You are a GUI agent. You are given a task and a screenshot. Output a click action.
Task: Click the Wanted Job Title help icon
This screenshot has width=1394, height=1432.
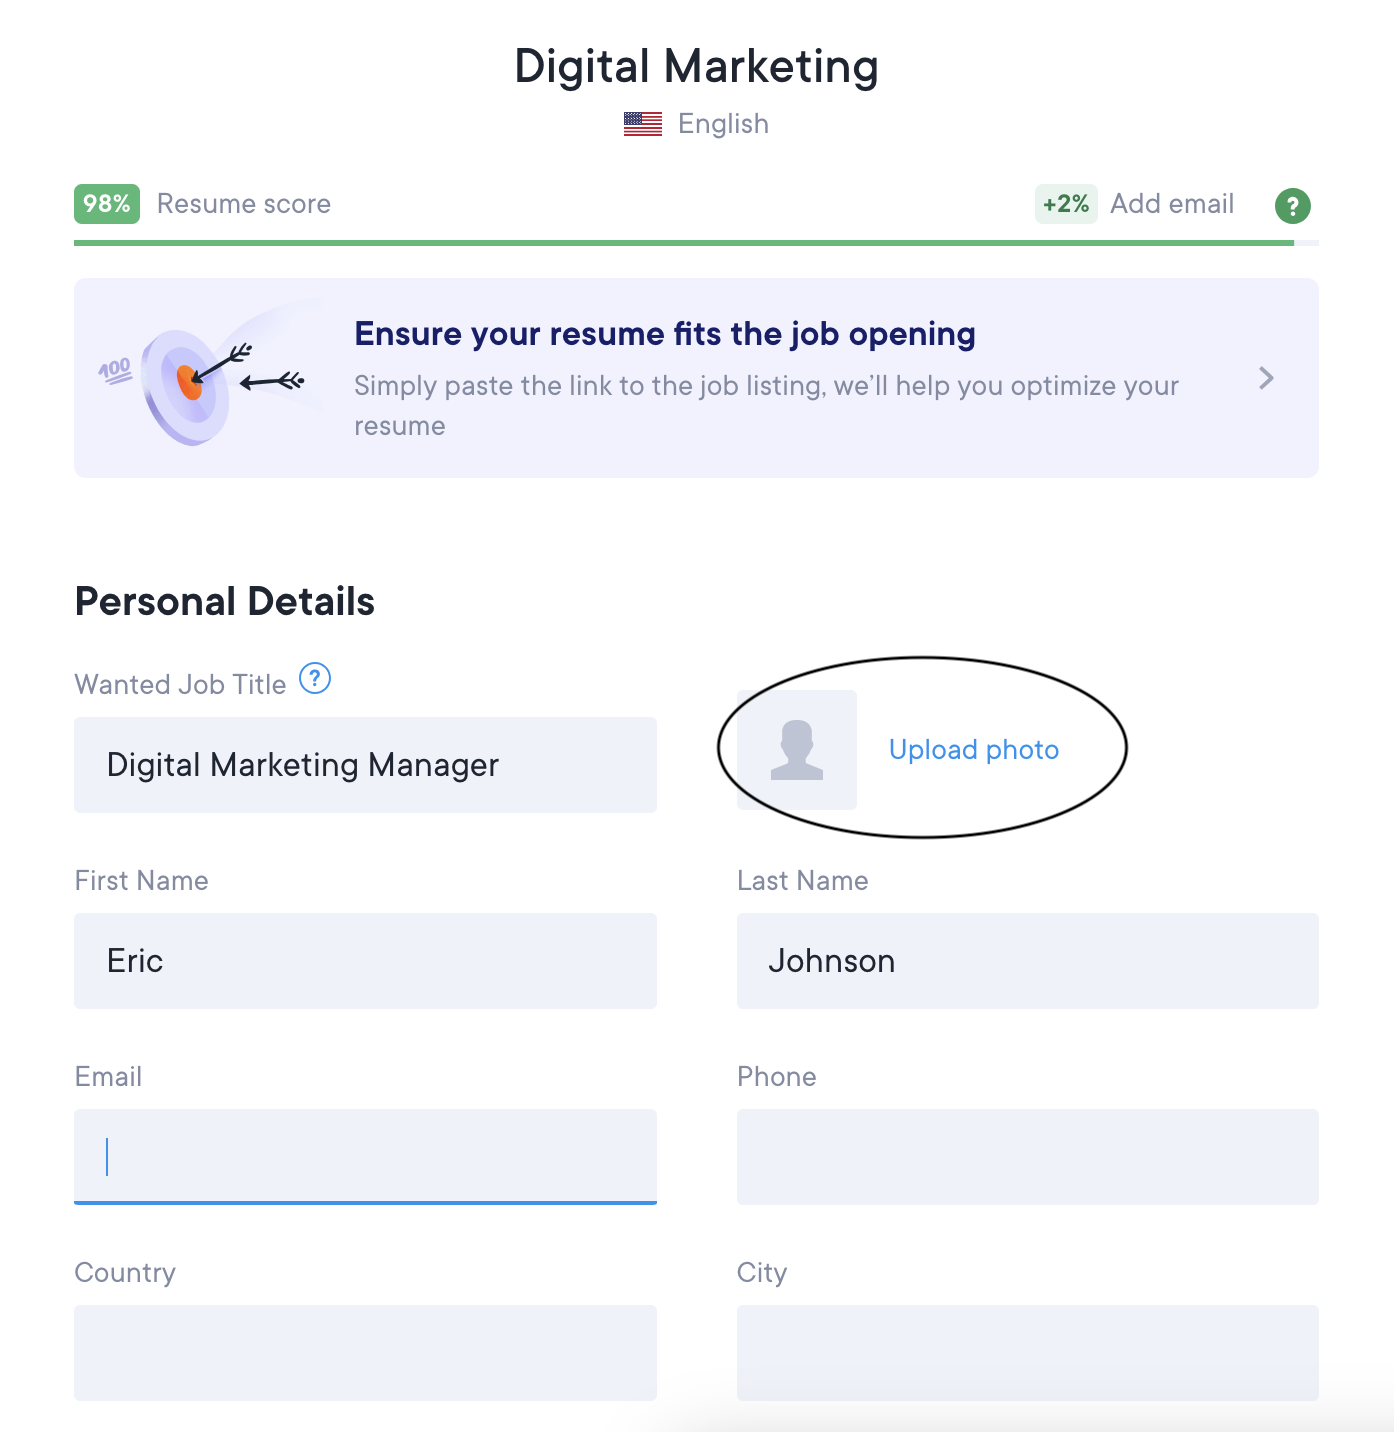[315, 679]
